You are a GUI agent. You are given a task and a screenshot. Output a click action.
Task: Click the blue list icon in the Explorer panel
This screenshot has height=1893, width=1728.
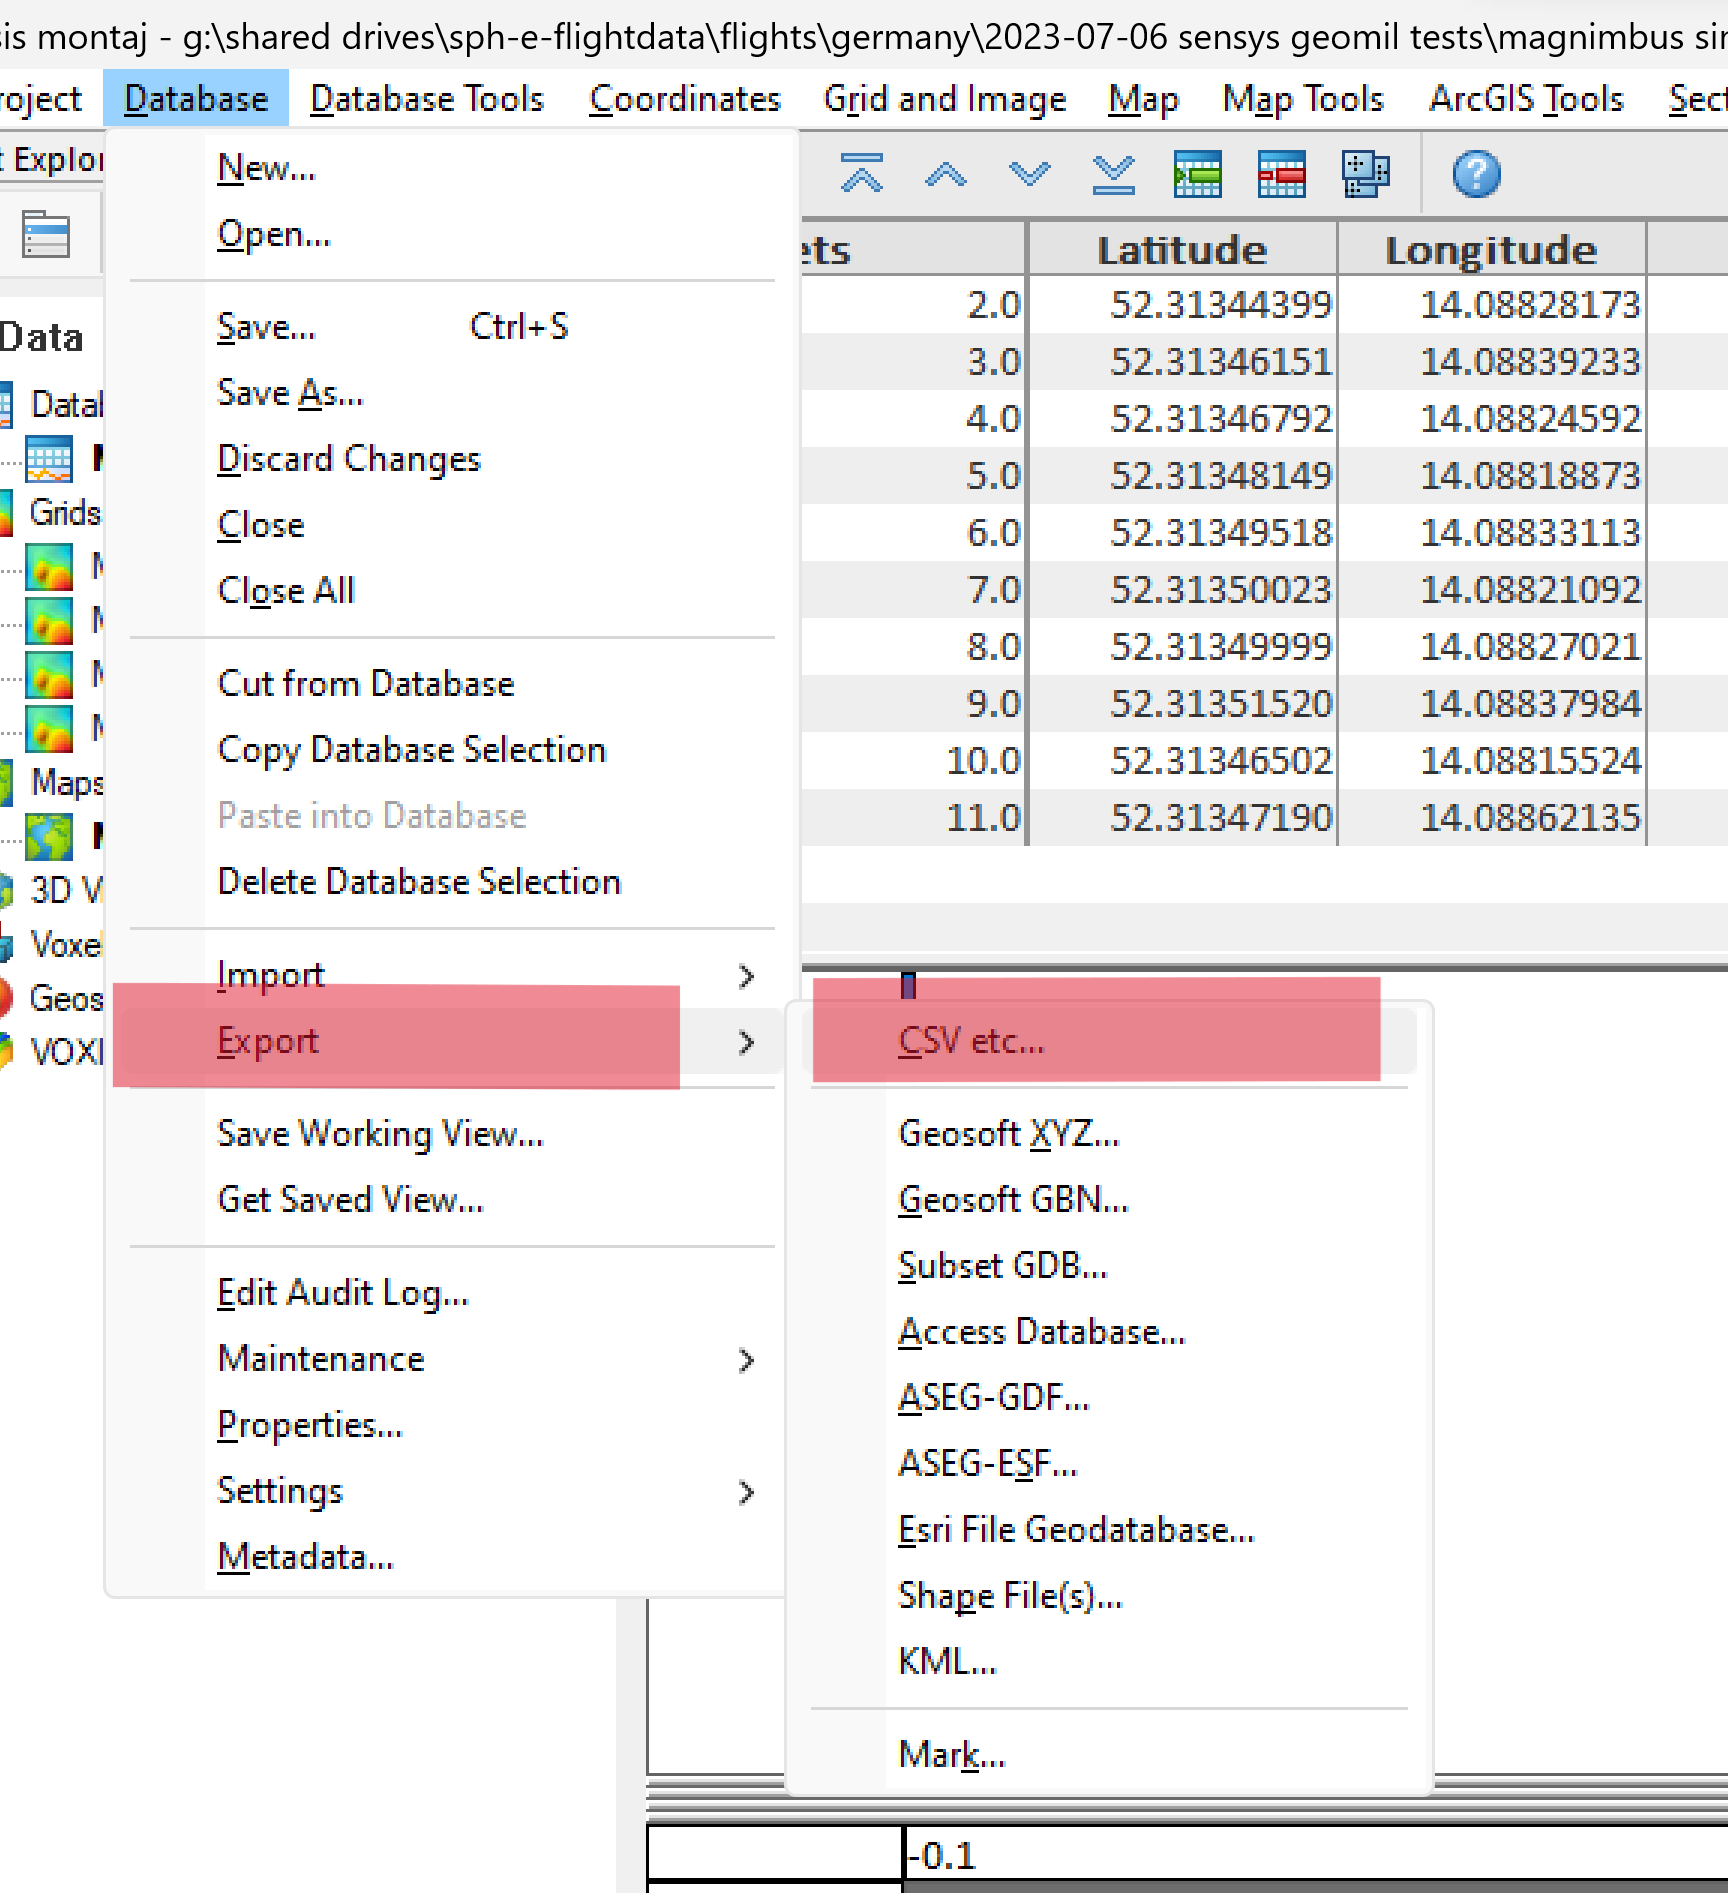46,235
